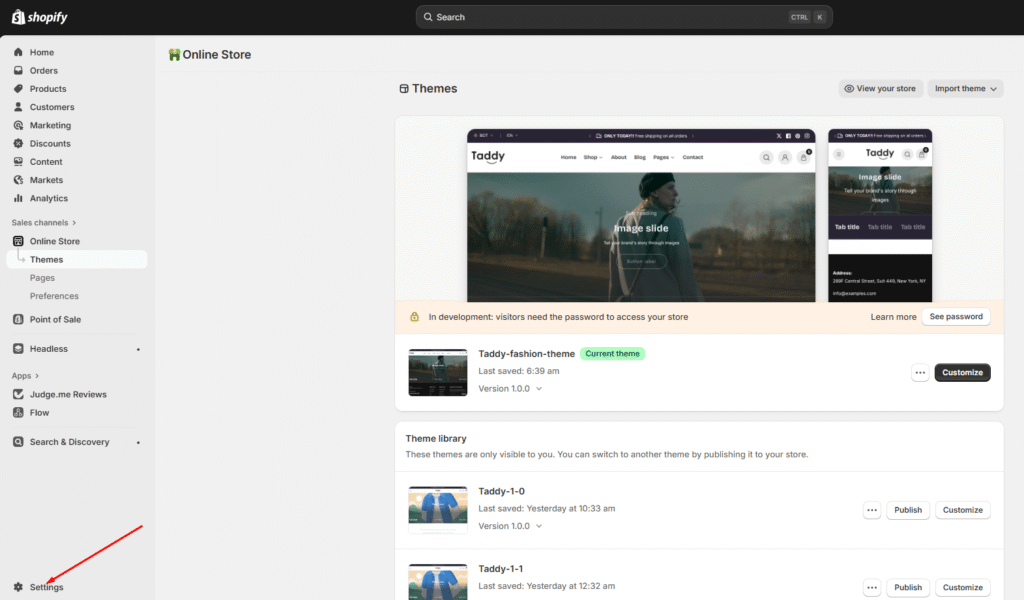Click View your store button
Screen dimensions: 1024x600
[880, 89]
